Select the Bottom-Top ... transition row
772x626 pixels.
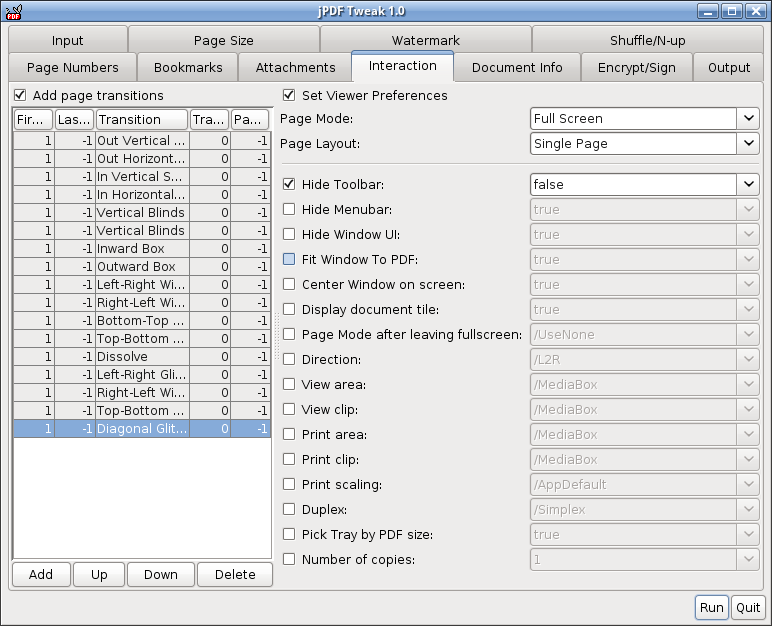pos(142,321)
